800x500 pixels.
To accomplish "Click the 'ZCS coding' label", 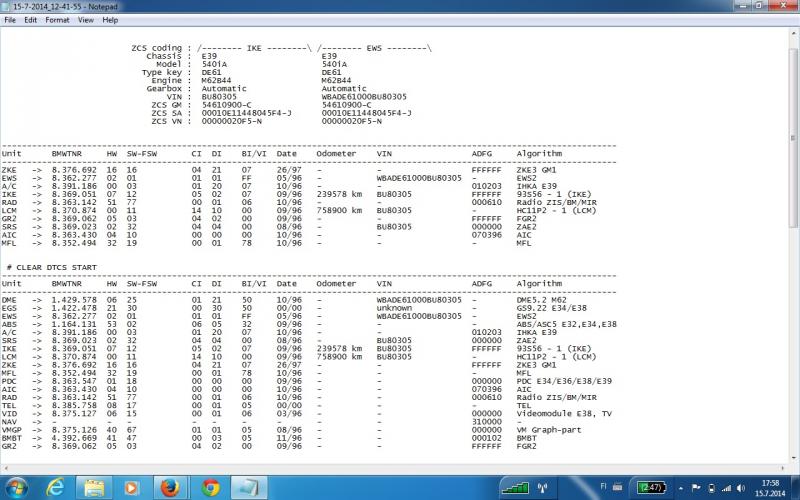I will point(156,48).
